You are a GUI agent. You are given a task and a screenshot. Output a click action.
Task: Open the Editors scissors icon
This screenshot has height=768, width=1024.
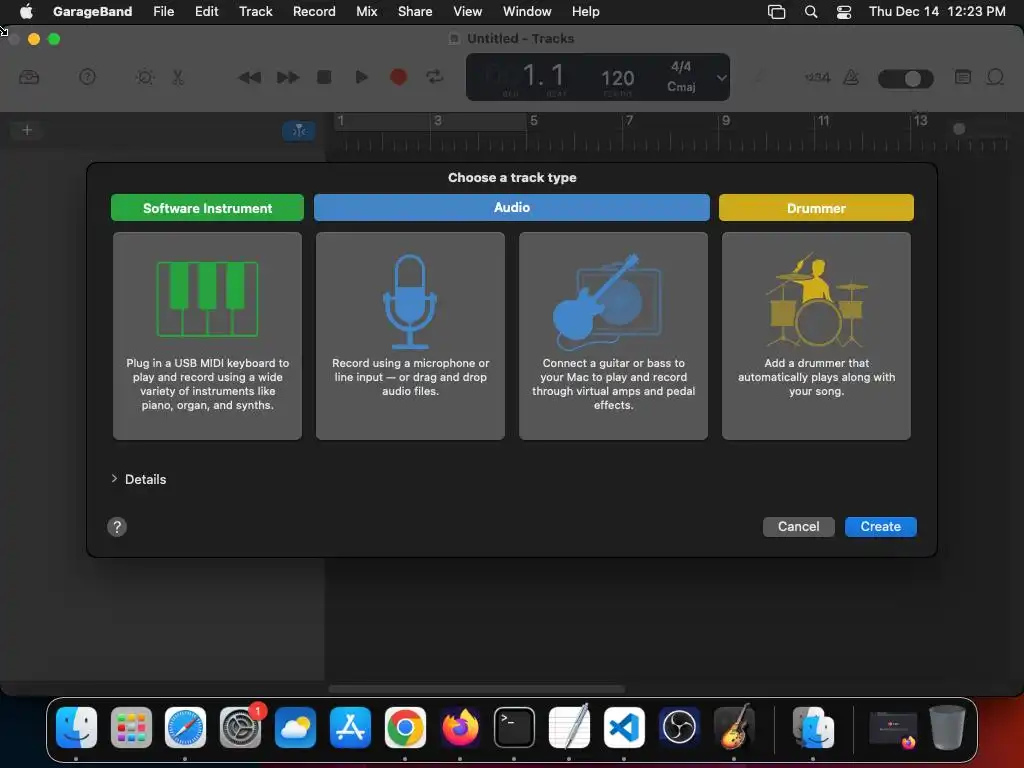click(x=178, y=78)
